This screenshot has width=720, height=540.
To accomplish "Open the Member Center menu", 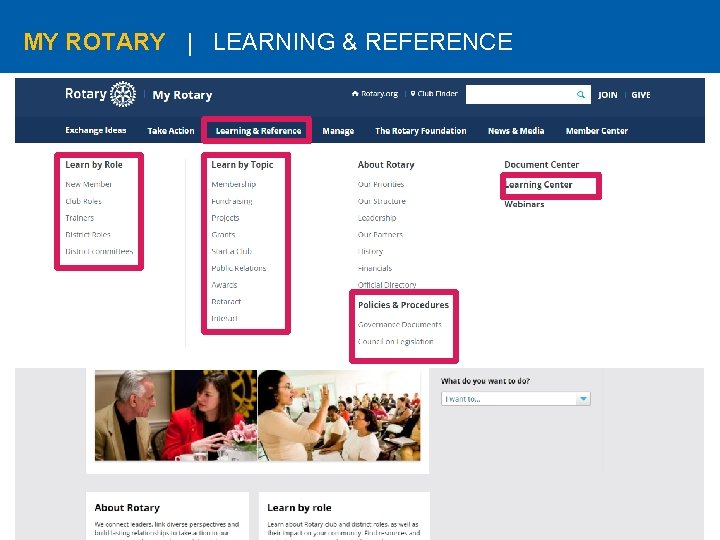I will tap(596, 131).
